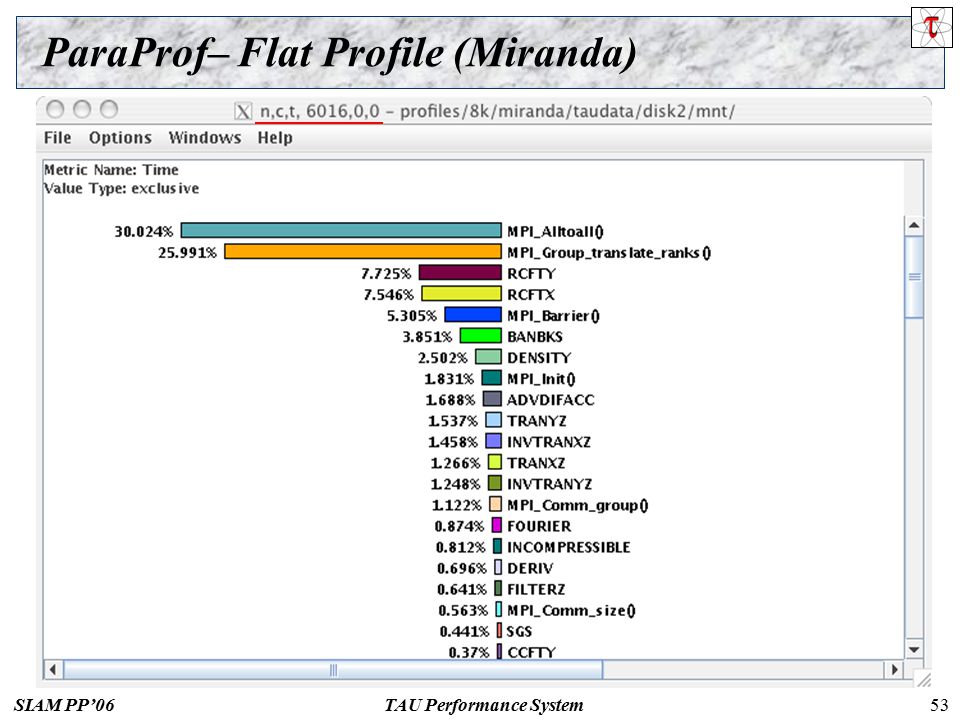Click the CCFTY purple bar
Screen dimensions: 960x720
click(x=500, y=651)
